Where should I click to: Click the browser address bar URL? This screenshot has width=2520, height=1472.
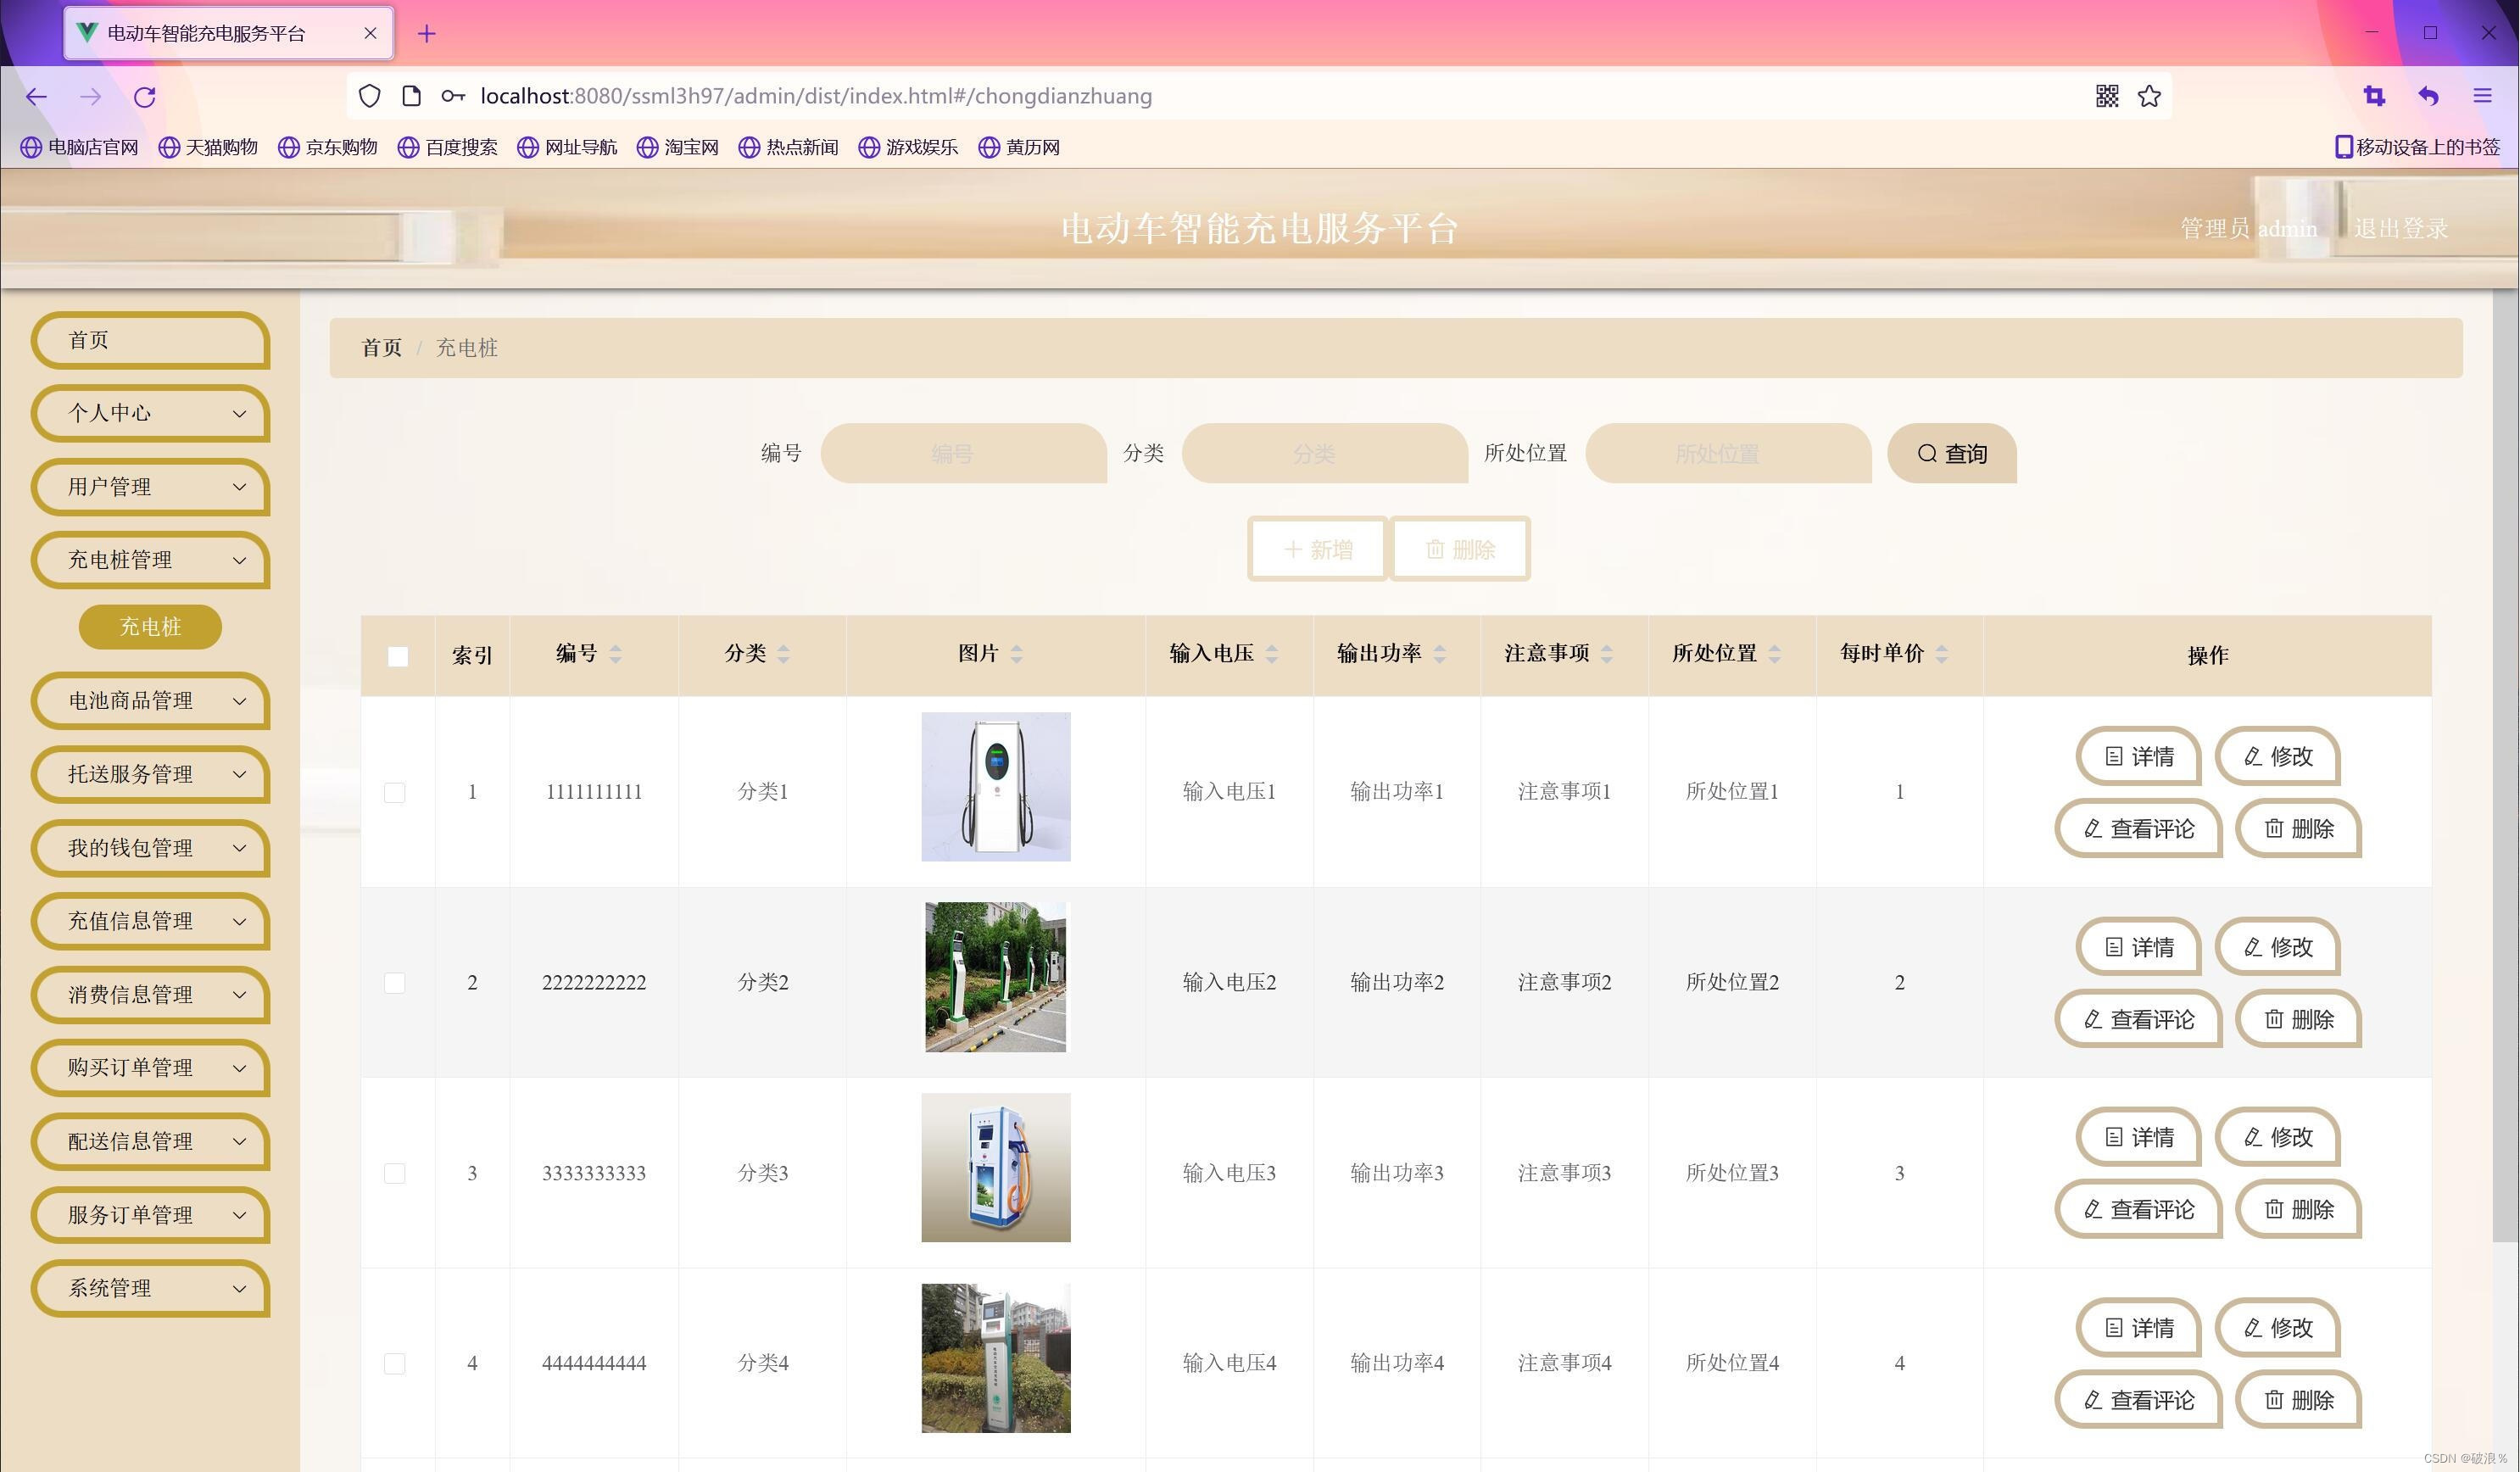click(x=816, y=96)
